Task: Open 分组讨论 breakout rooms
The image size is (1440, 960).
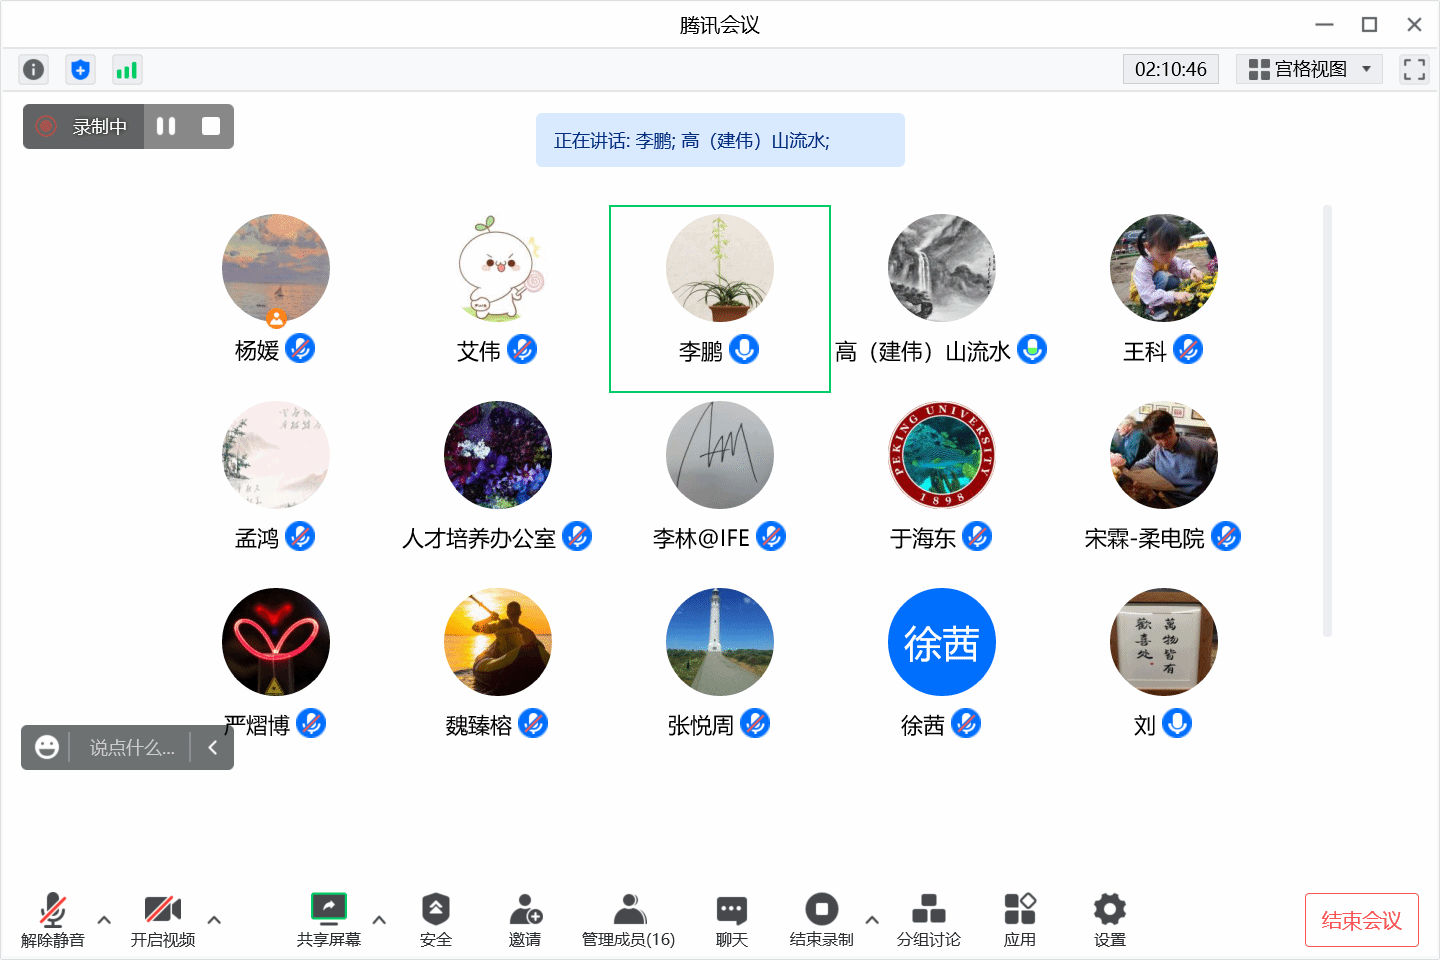Action: coord(928,919)
